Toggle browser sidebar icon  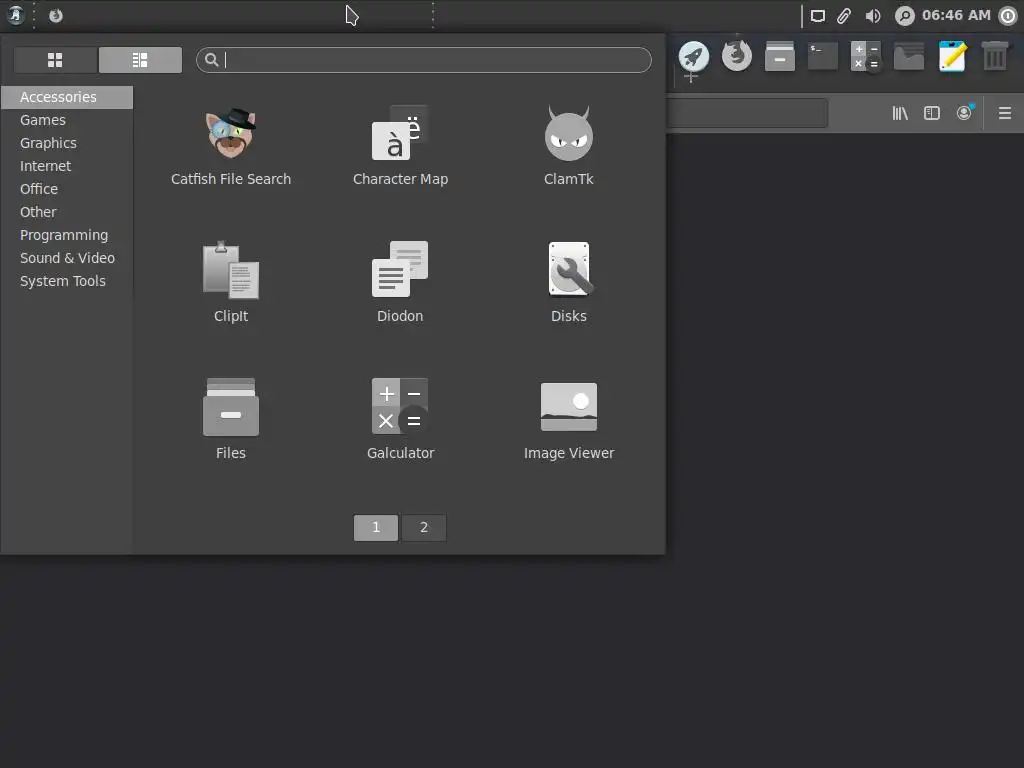932,114
